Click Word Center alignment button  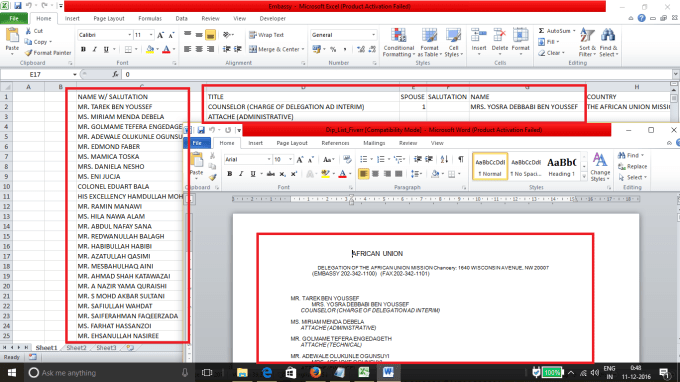click(375, 174)
